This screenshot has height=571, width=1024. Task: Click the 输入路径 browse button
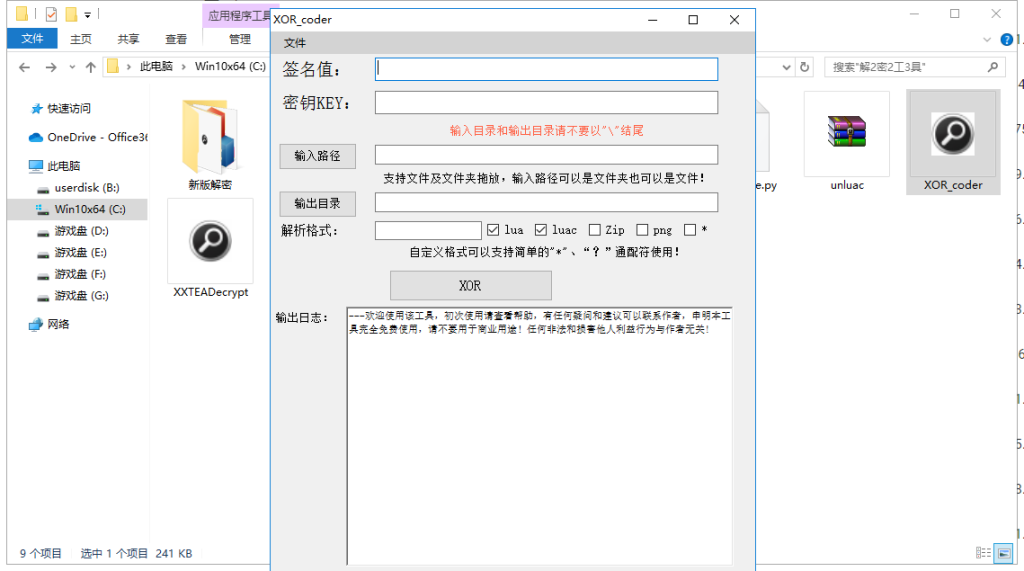click(317, 155)
